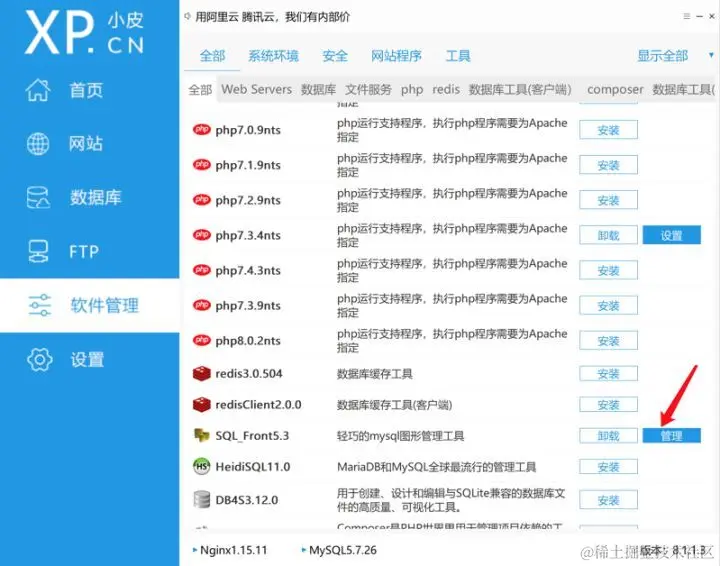Click the HeidiSQL11.0 icon
The width and height of the screenshot is (720, 566).
click(202, 466)
